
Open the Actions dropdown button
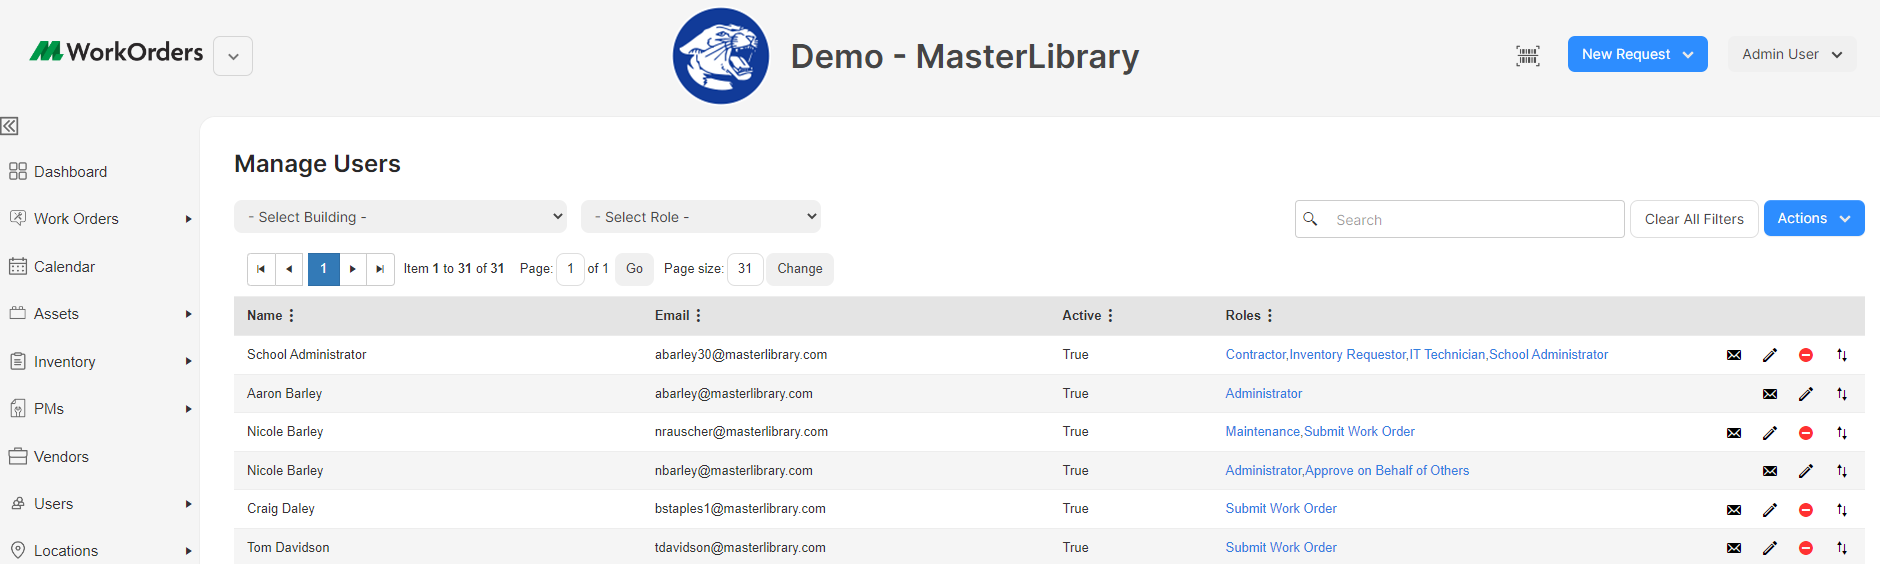click(x=1814, y=218)
